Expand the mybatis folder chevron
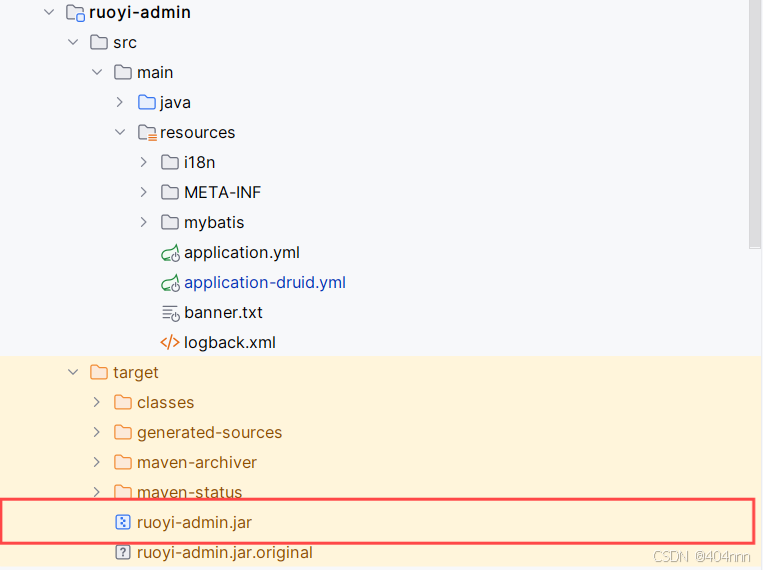763x570 pixels. coord(144,222)
